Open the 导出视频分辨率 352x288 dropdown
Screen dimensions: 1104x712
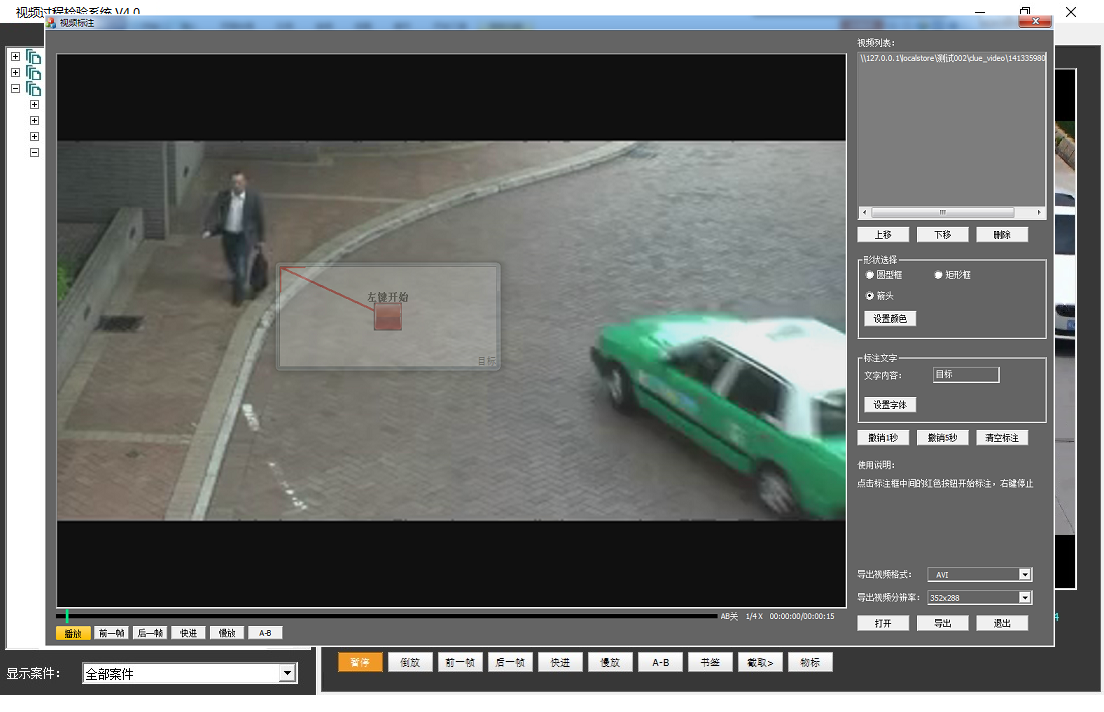pos(1024,597)
